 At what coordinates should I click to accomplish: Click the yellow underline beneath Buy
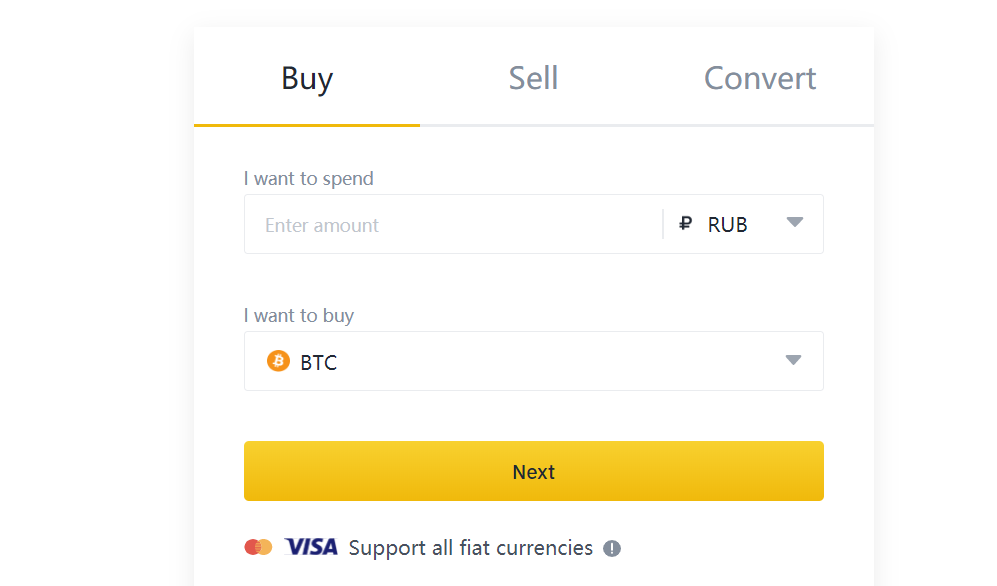click(306, 124)
